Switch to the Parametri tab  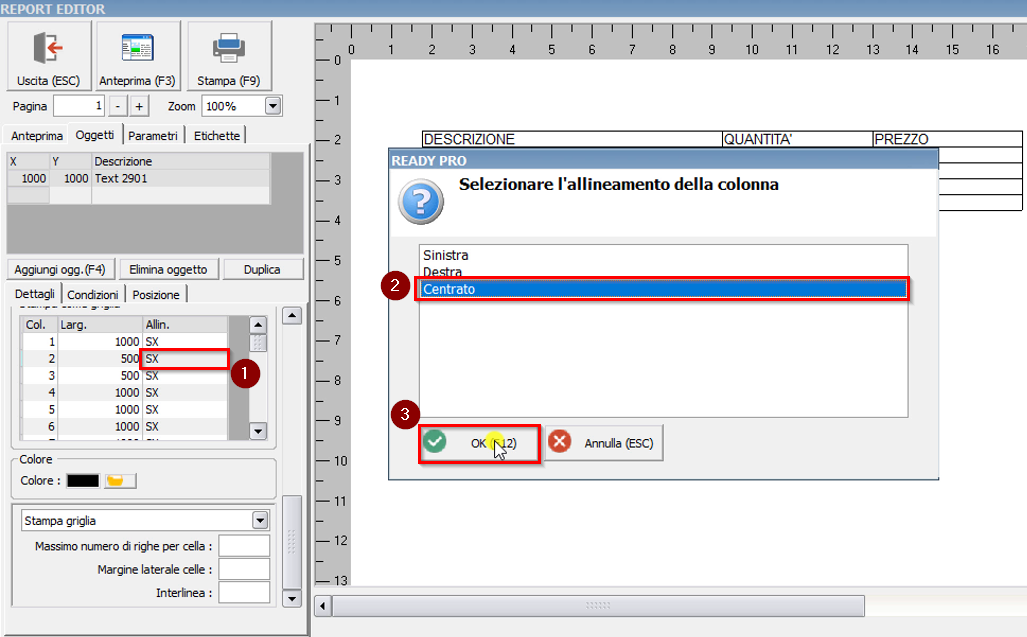pyautogui.click(x=154, y=135)
